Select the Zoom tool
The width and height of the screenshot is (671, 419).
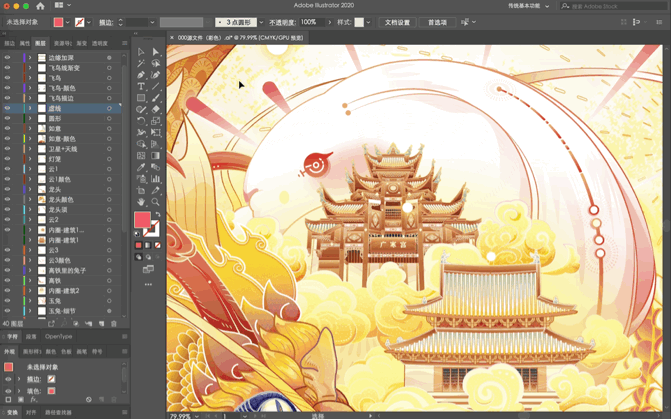[155, 202]
